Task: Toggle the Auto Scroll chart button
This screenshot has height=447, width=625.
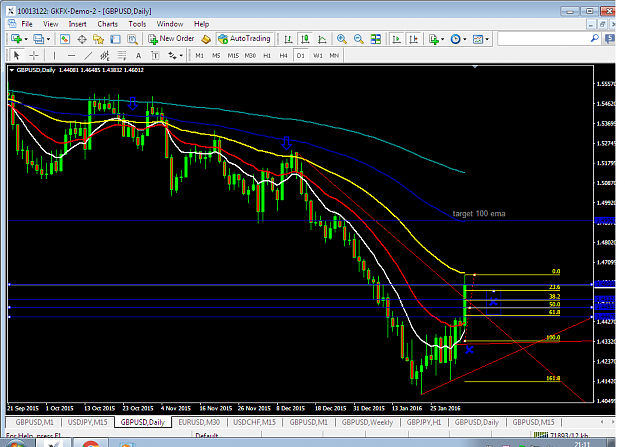Action: point(397,39)
